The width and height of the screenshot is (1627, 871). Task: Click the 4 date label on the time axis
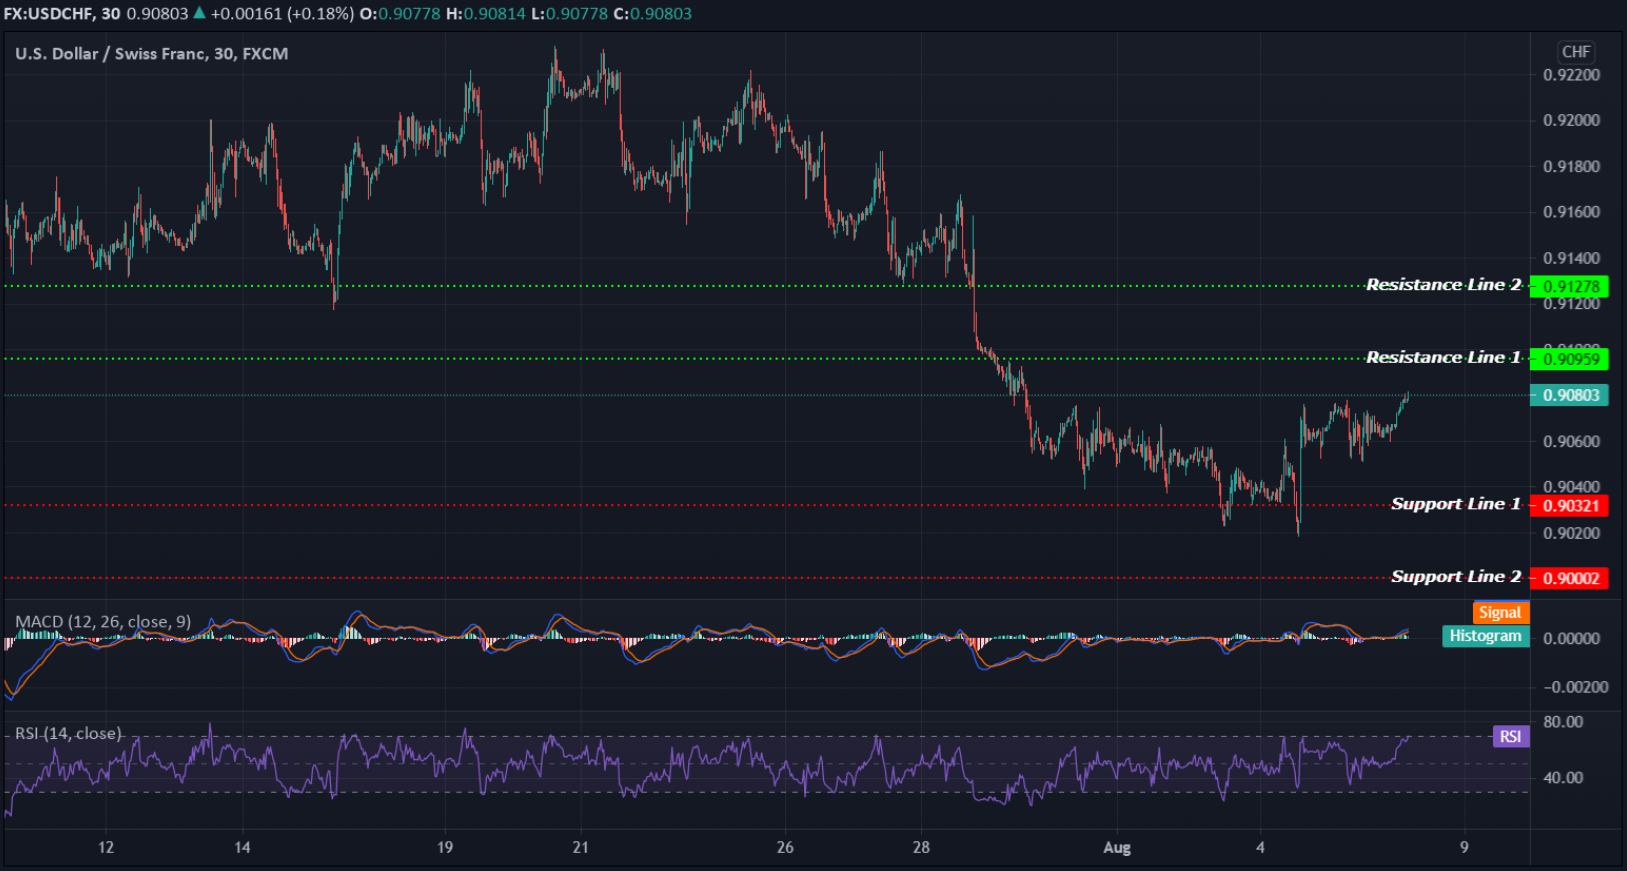(x=1260, y=848)
